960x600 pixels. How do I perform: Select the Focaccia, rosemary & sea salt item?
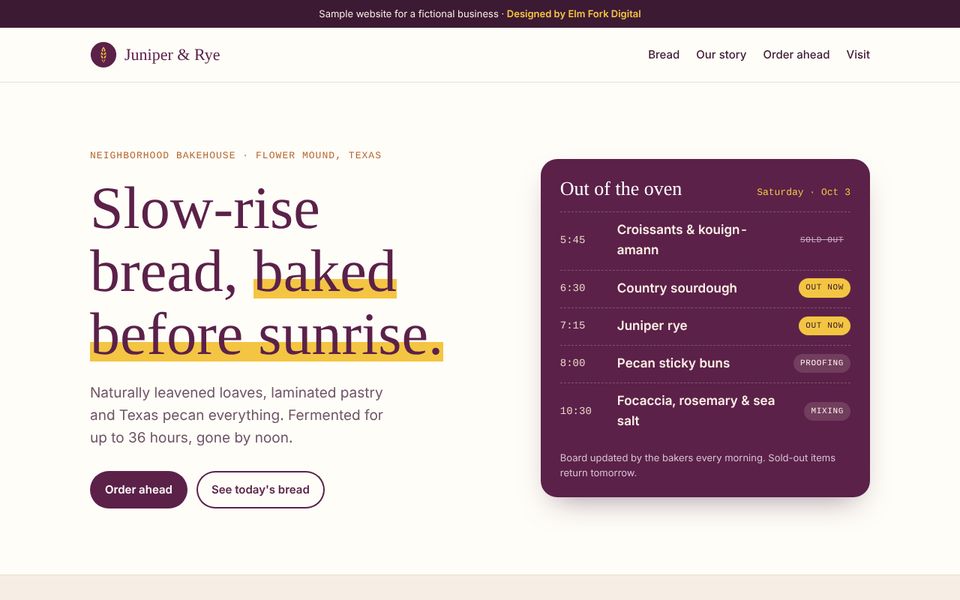click(x=696, y=410)
